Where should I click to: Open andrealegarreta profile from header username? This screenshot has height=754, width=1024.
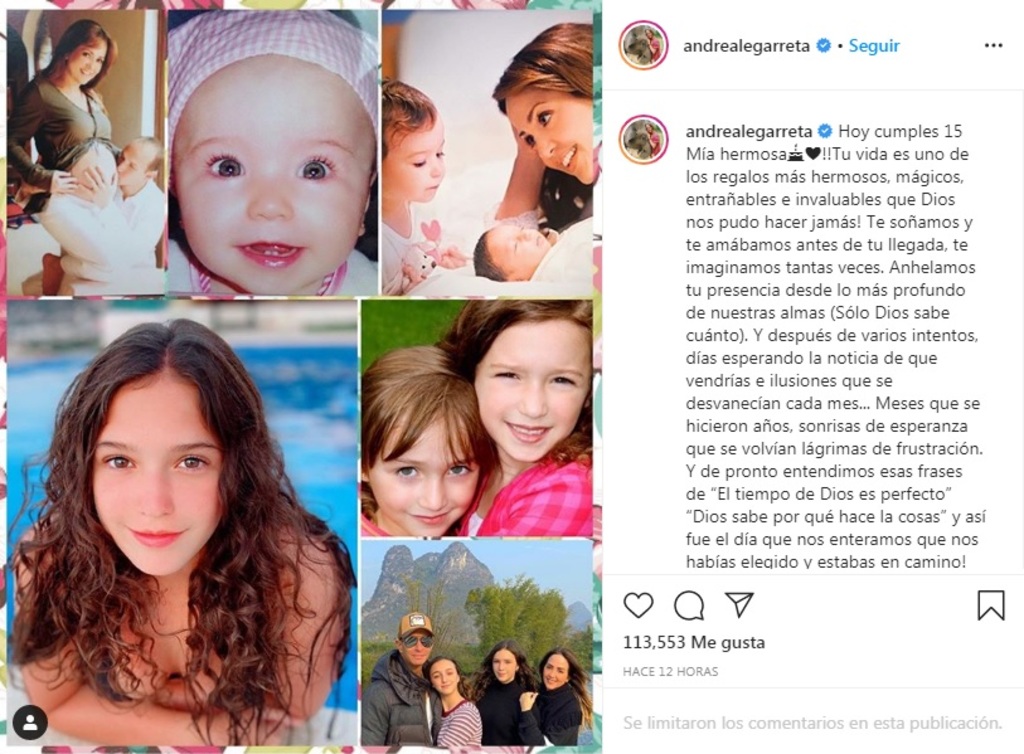pos(746,46)
